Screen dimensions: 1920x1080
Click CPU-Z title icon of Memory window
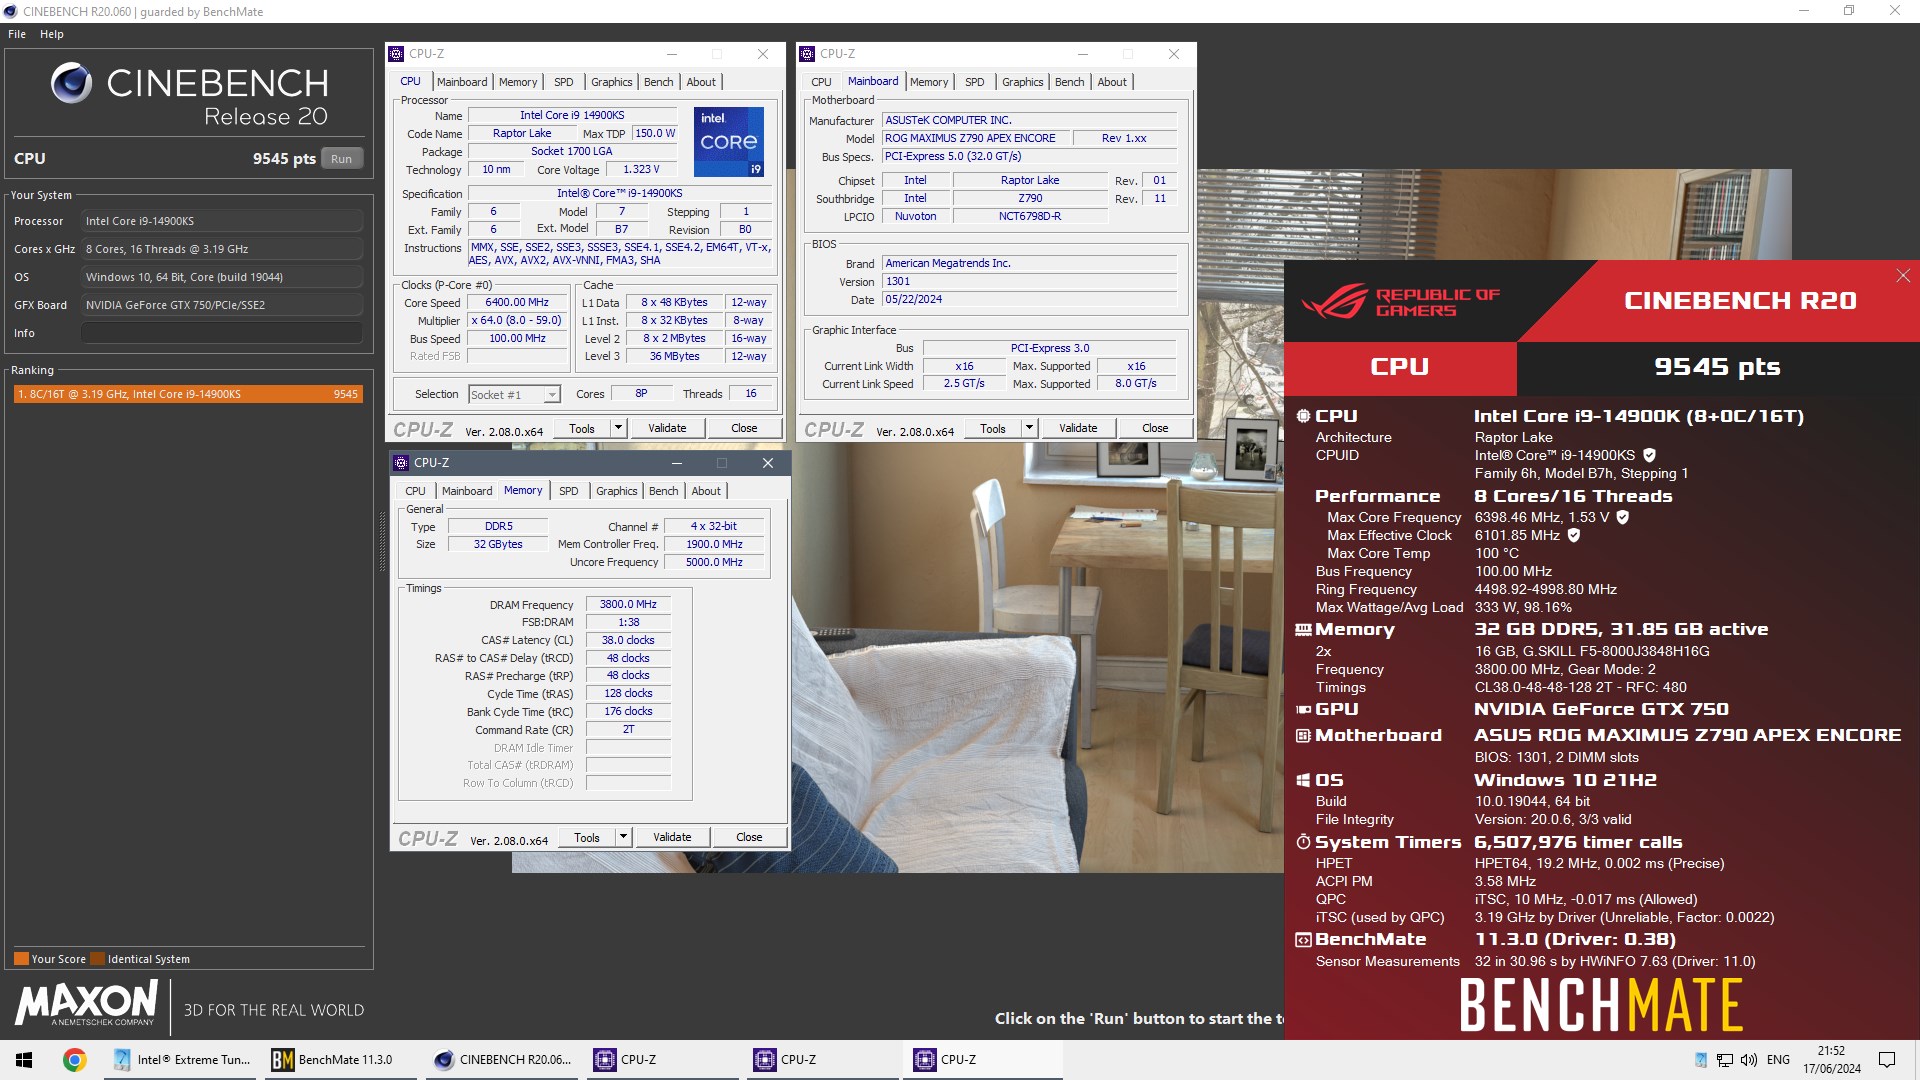402,463
